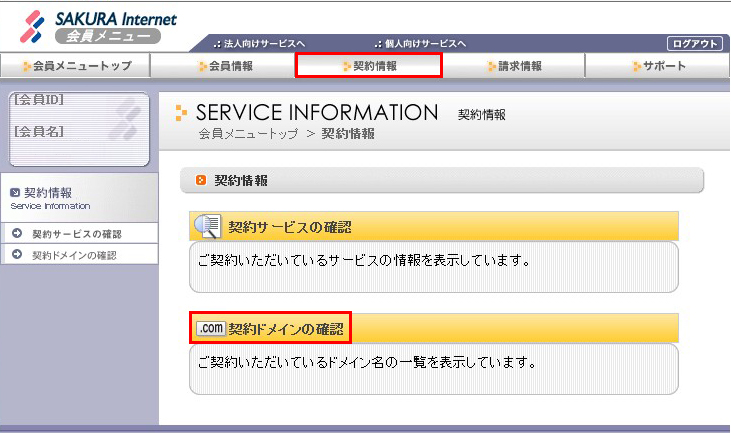
Task: Click arrow icon next to sidebar 契約サービスの確認
Action: [17, 234]
